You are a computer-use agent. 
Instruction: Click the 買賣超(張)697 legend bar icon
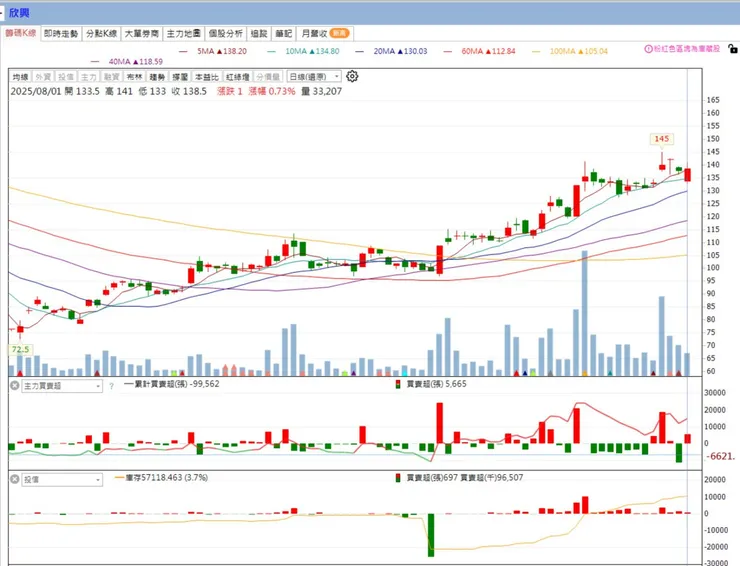(398, 477)
